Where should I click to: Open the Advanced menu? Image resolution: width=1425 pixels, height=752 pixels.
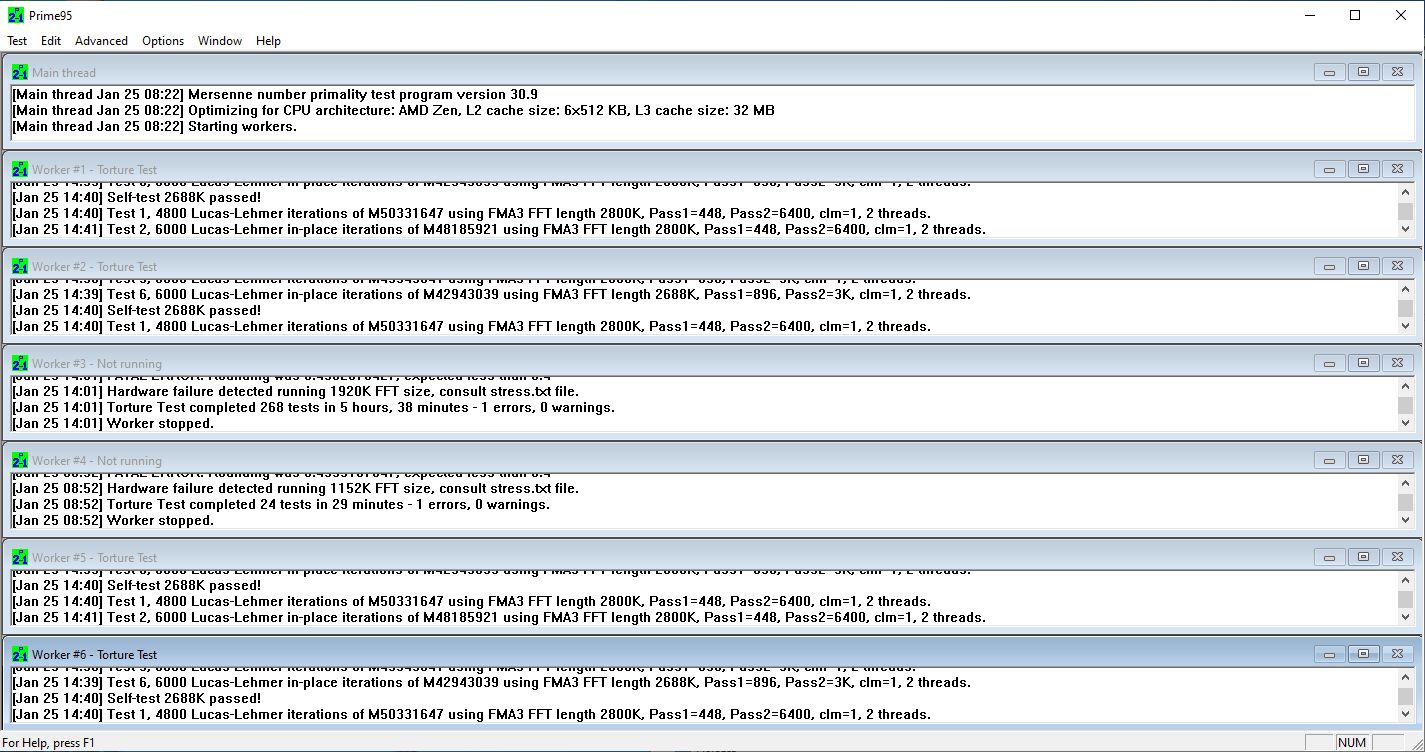click(x=101, y=41)
